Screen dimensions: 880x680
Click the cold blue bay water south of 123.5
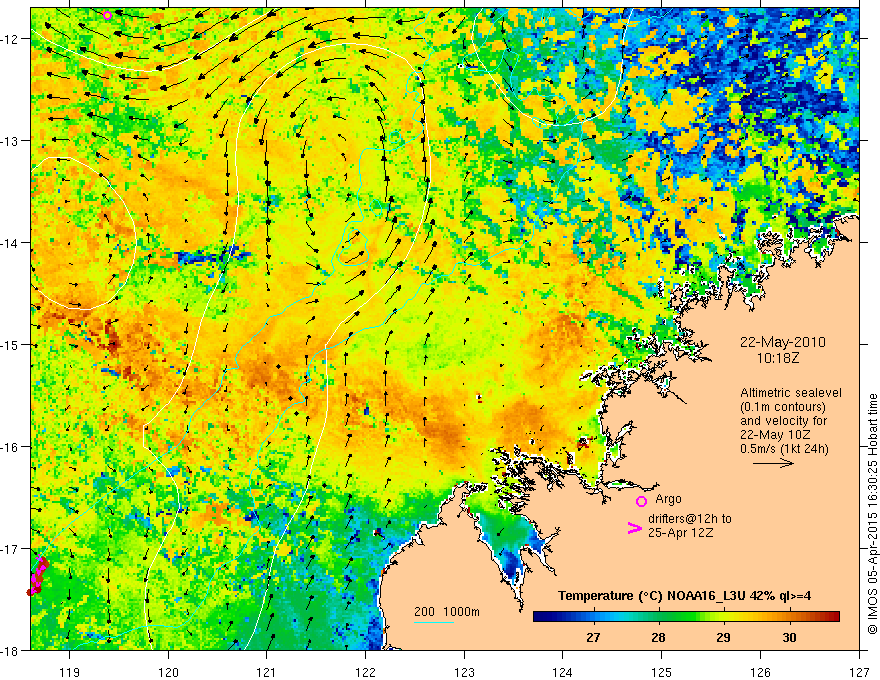point(512,564)
